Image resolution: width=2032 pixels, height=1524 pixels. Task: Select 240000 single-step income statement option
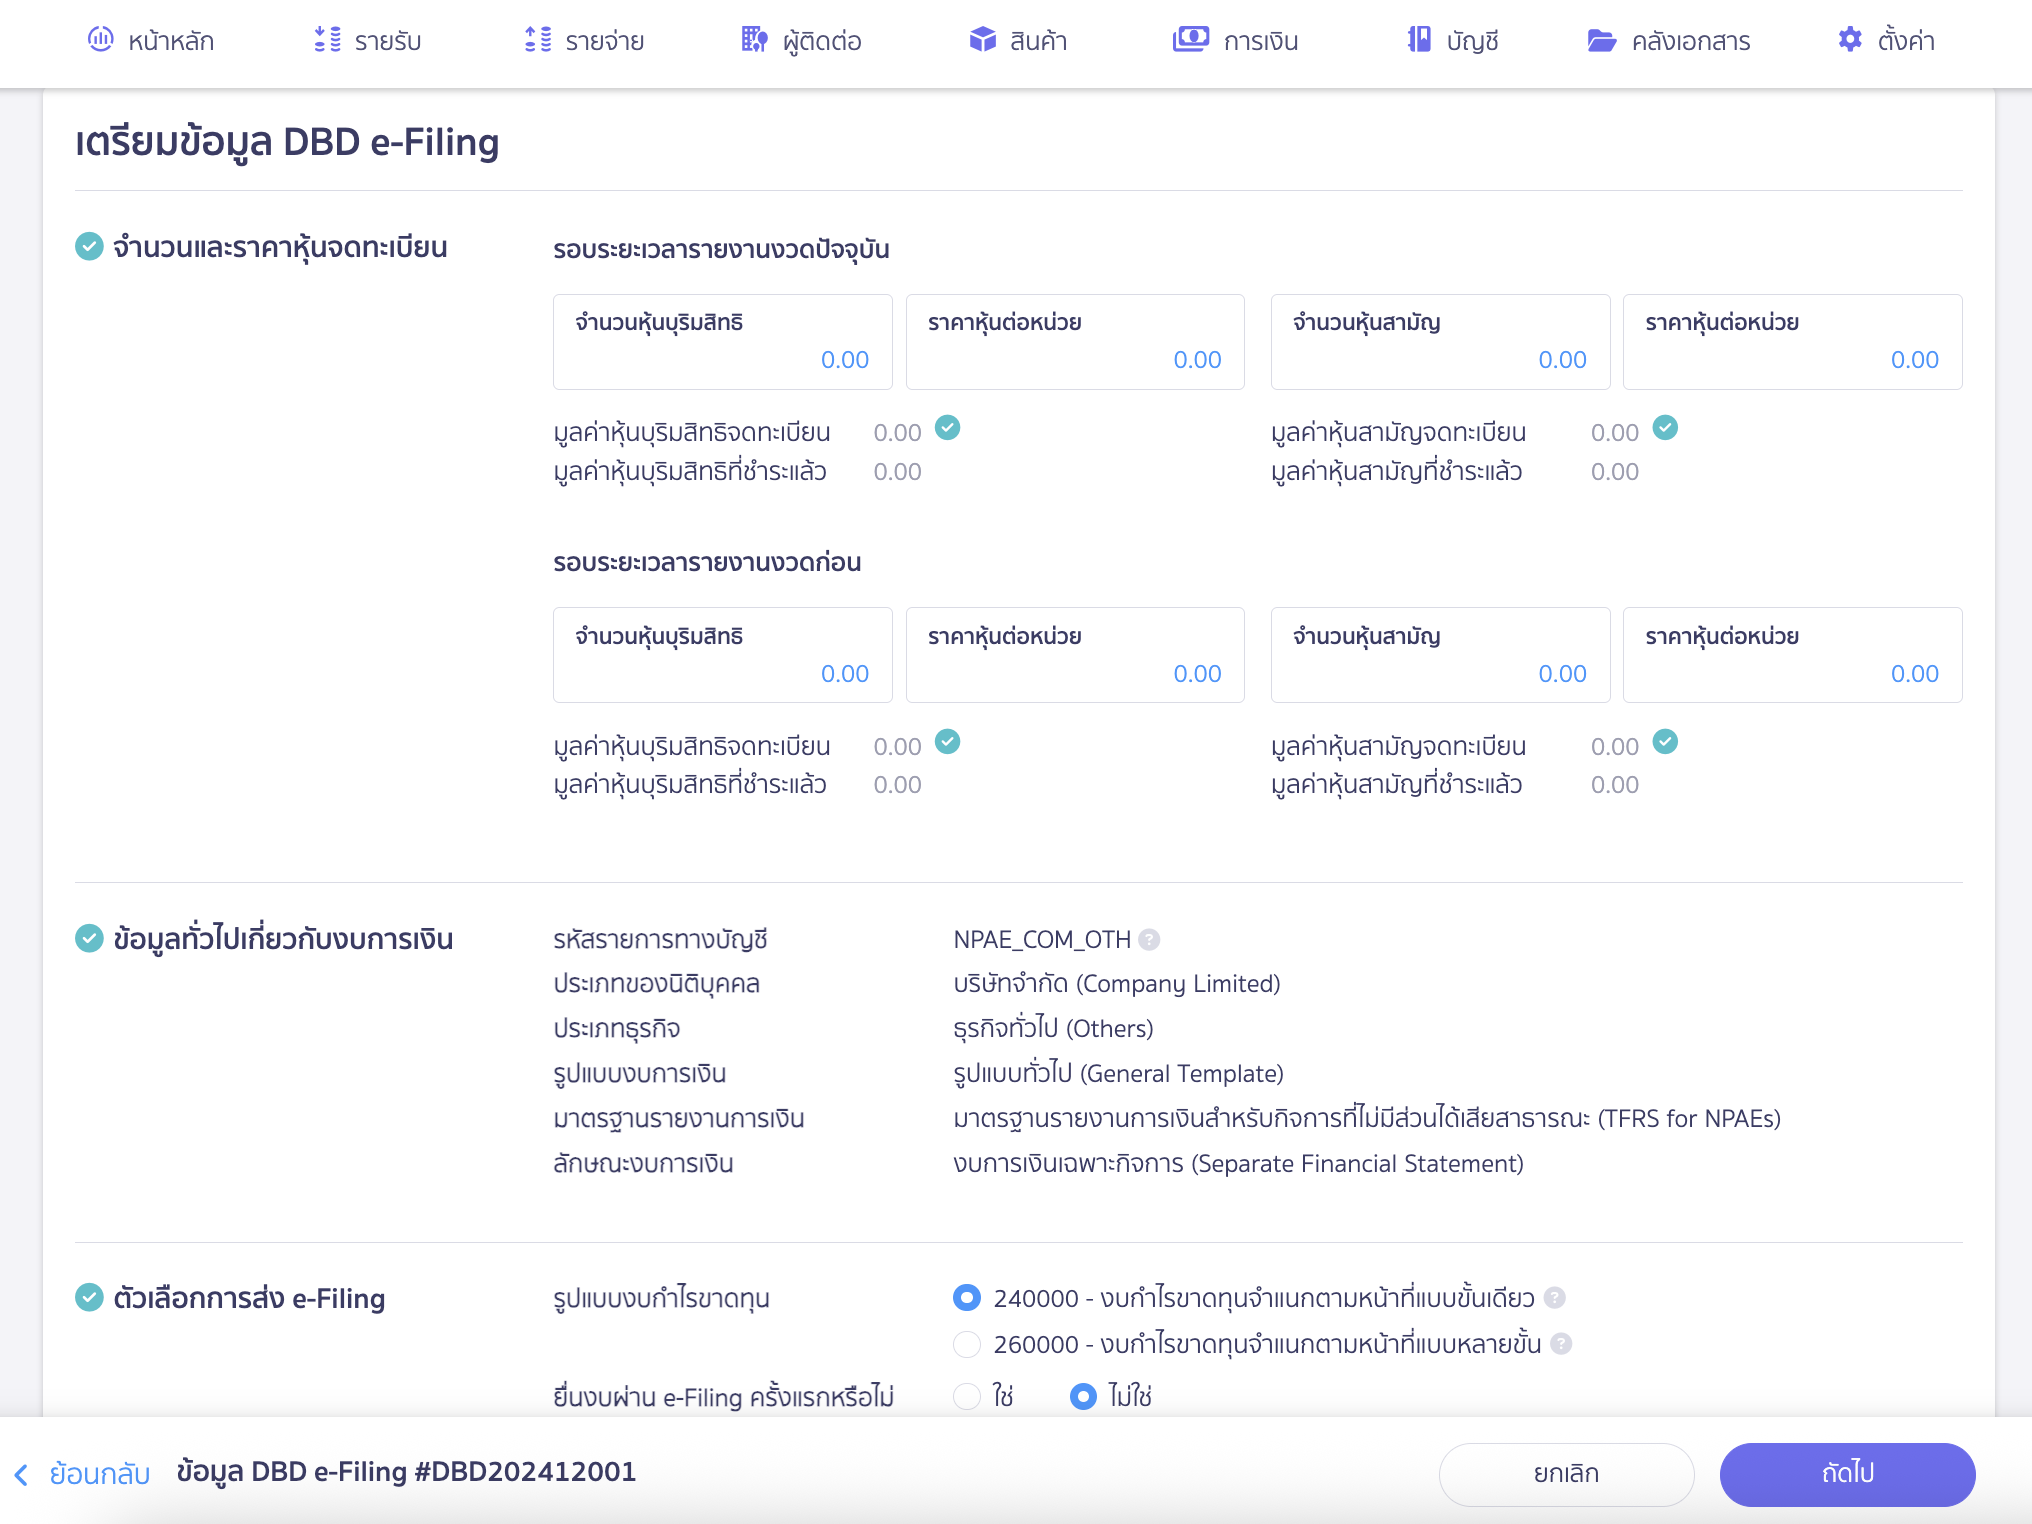[x=967, y=1298]
